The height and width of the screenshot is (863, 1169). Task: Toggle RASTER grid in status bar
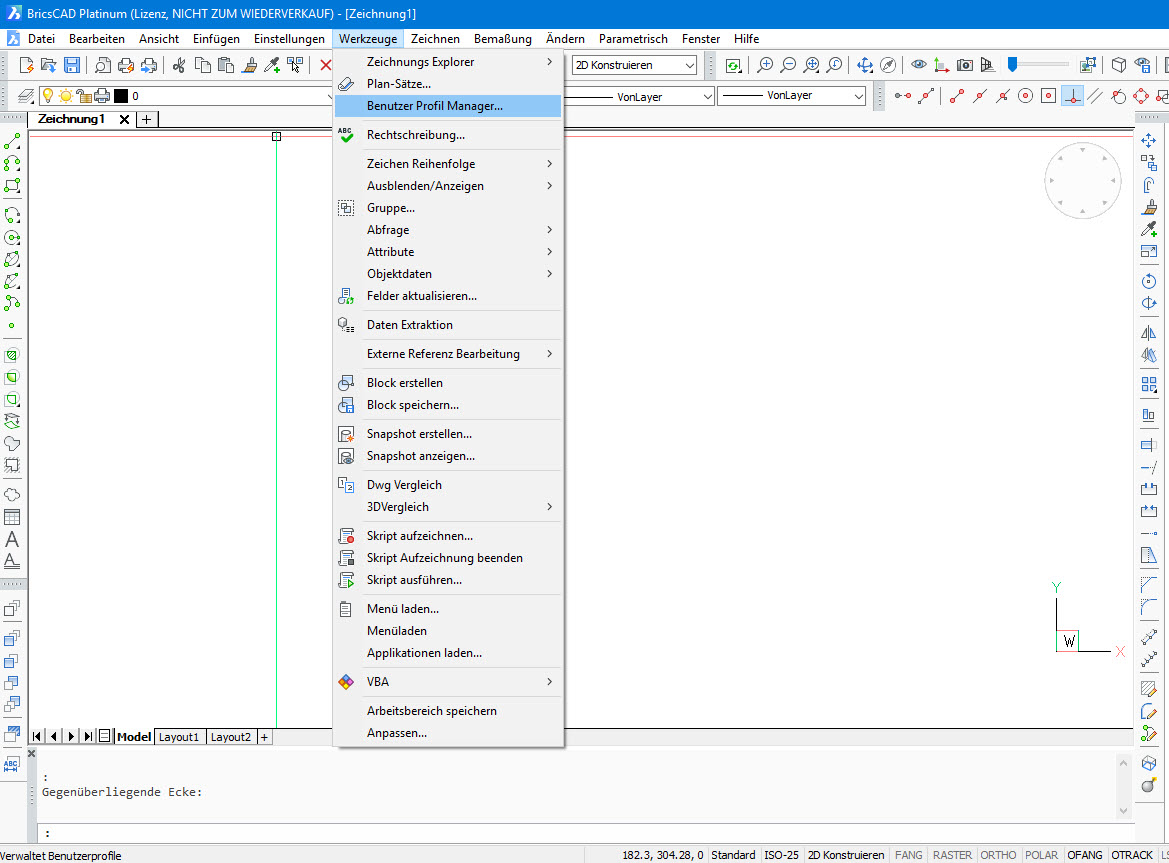pyautogui.click(x=951, y=855)
